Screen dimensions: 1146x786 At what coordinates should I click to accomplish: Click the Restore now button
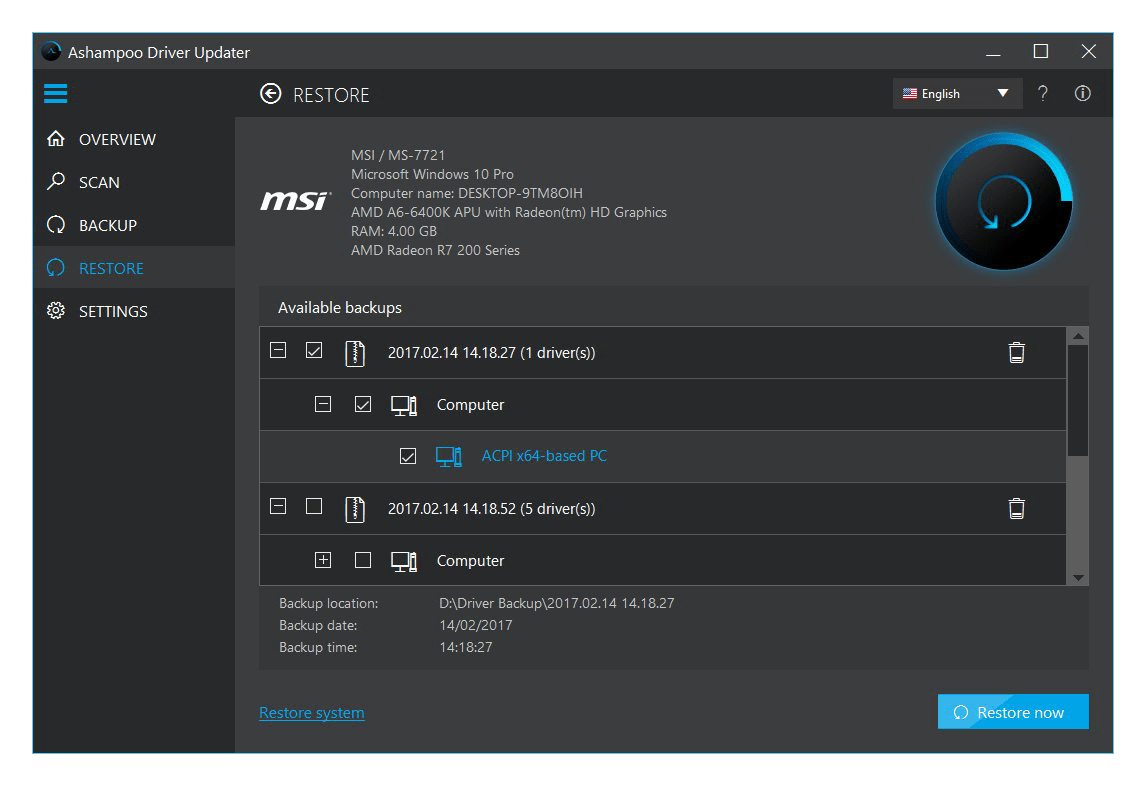coord(1012,712)
